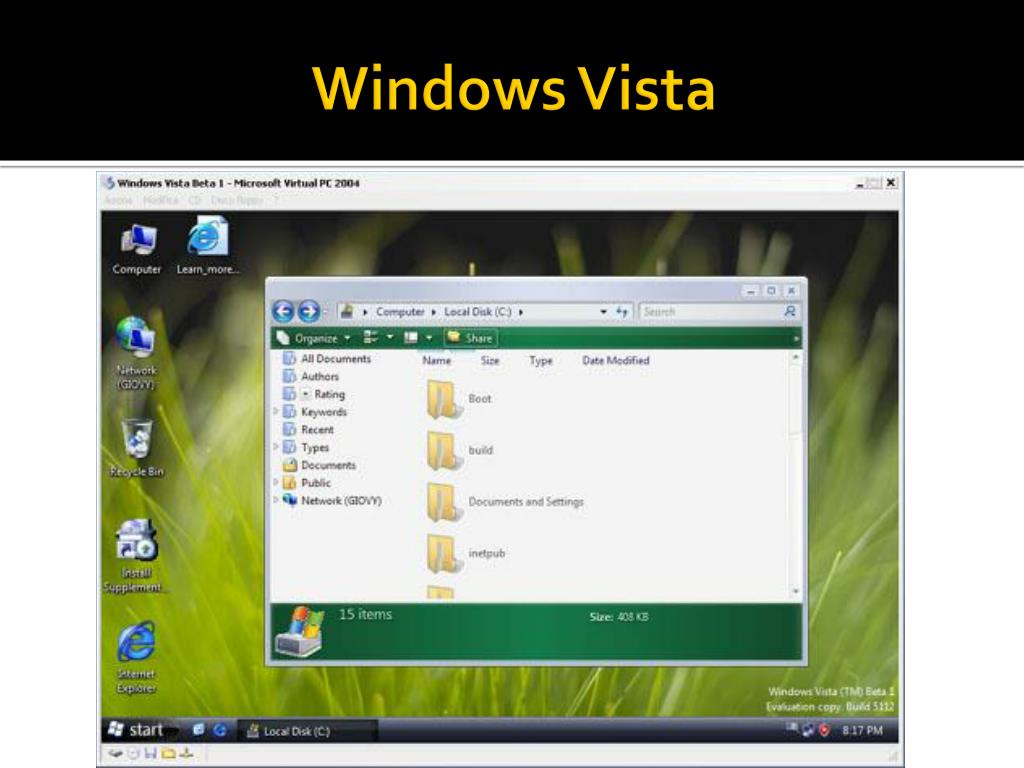This screenshot has width=1024, height=768.
Task: Expand the Types tree node
Action: pos(276,447)
